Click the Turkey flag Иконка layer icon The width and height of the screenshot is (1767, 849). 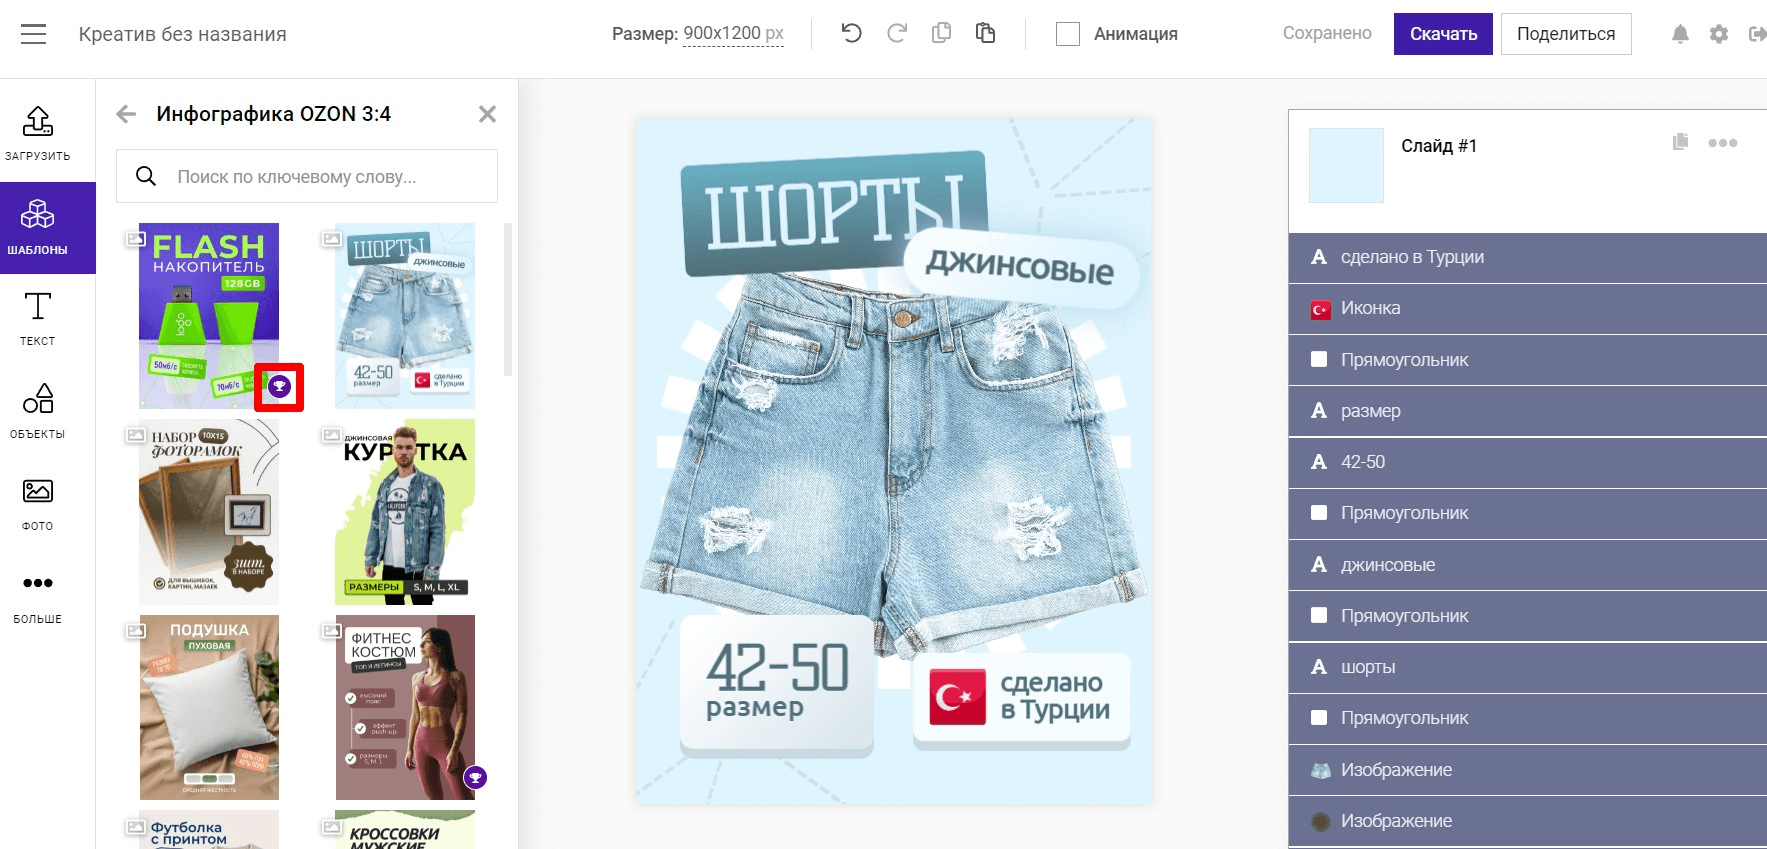(1320, 309)
